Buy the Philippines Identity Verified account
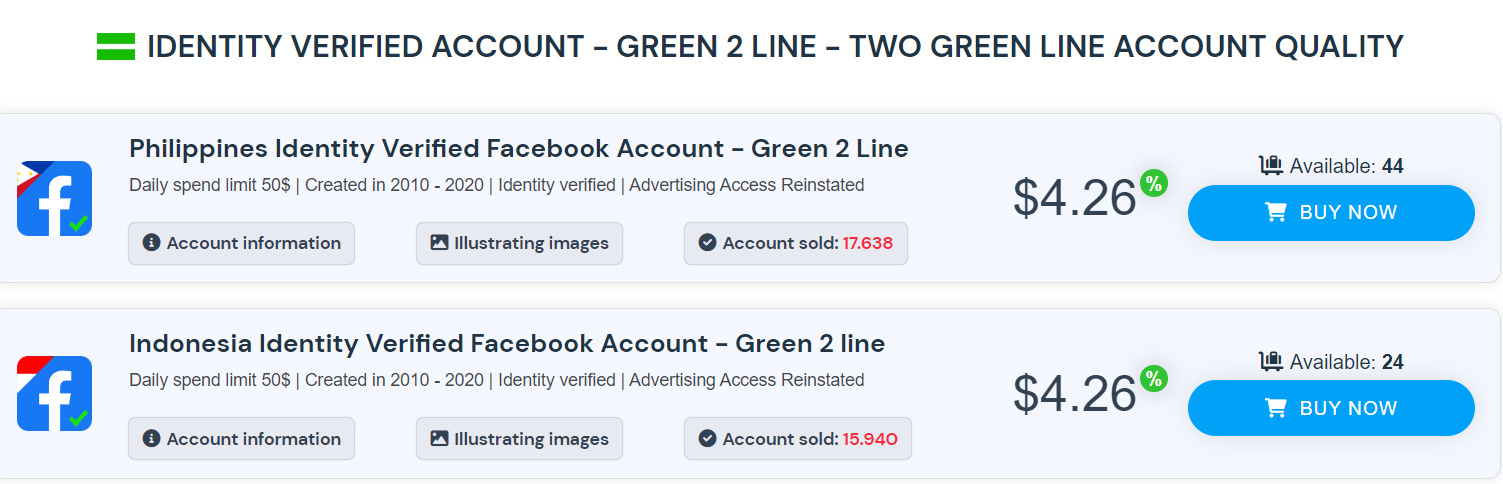 click(1330, 213)
